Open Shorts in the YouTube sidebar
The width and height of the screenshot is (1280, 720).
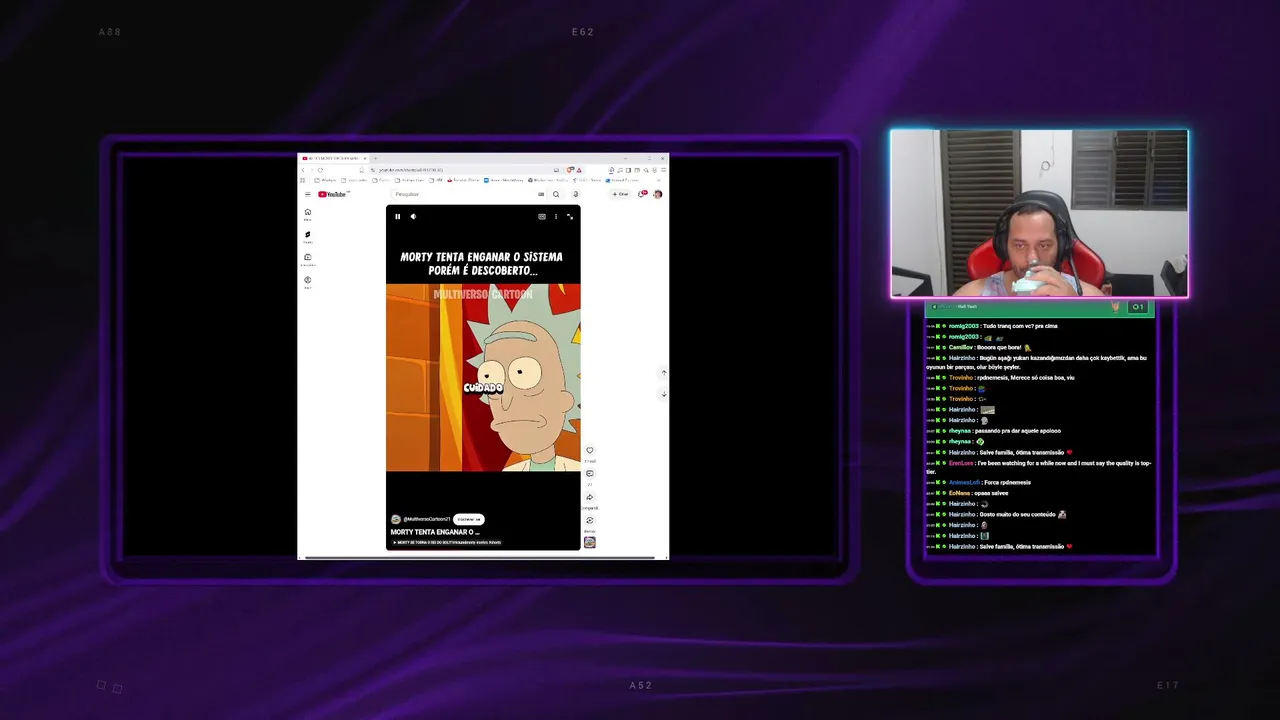tap(308, 237)
